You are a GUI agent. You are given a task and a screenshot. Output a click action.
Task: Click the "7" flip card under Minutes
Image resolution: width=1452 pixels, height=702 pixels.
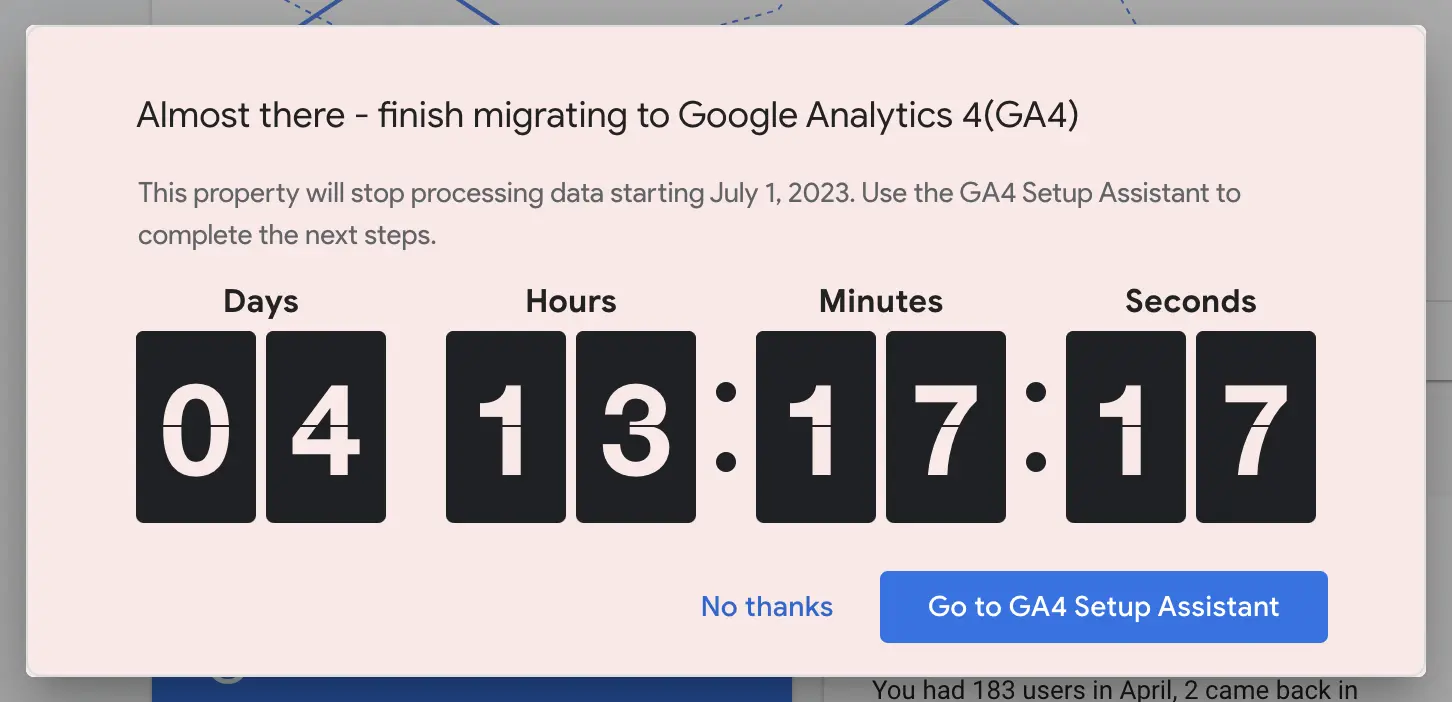(x=946, y=427)
